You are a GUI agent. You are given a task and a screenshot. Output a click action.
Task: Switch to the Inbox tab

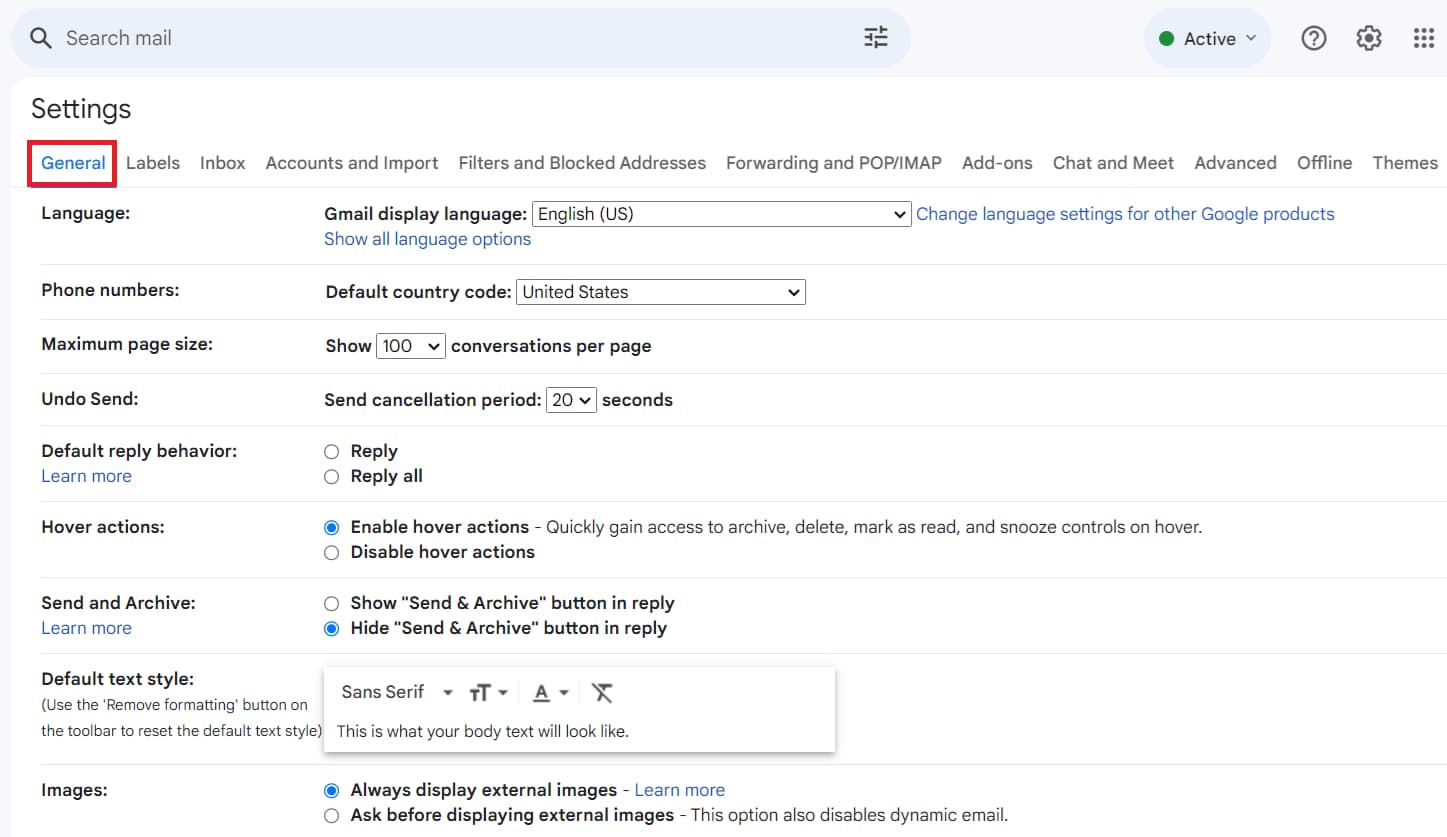(222, 163)
